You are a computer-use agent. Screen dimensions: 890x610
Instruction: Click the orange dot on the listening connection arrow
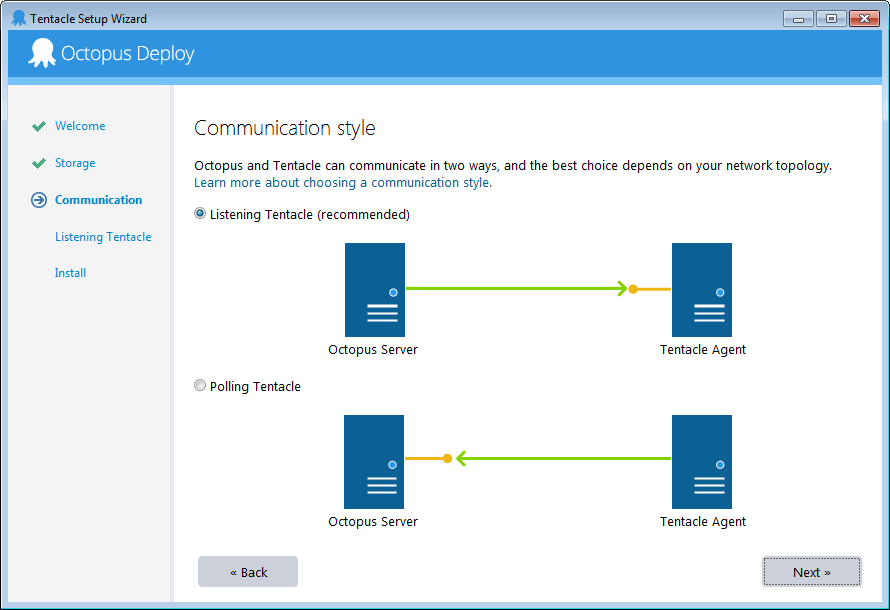632,288
